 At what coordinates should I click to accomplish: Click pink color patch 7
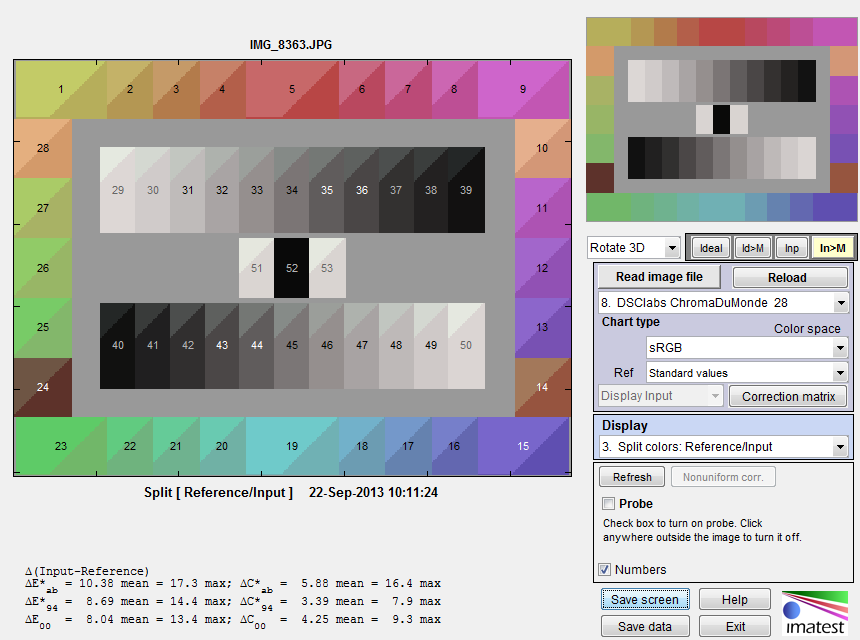(408, 89)
